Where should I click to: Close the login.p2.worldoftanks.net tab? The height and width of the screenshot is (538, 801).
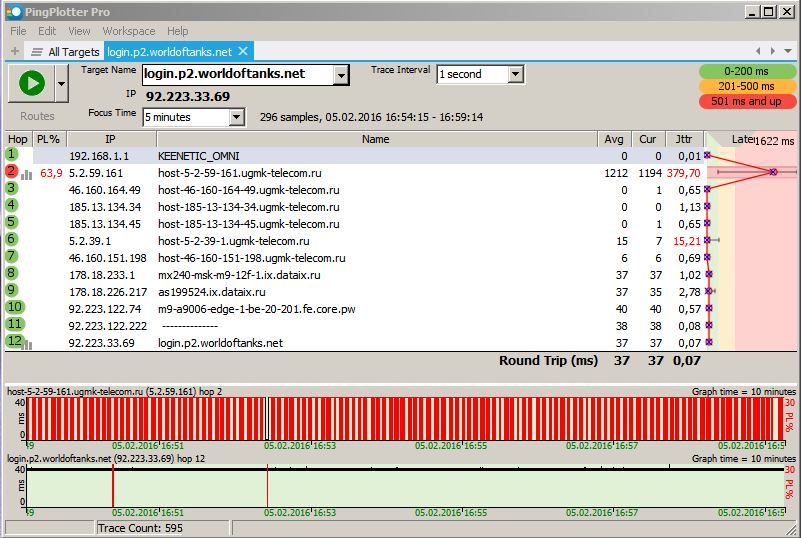(243, 51)
